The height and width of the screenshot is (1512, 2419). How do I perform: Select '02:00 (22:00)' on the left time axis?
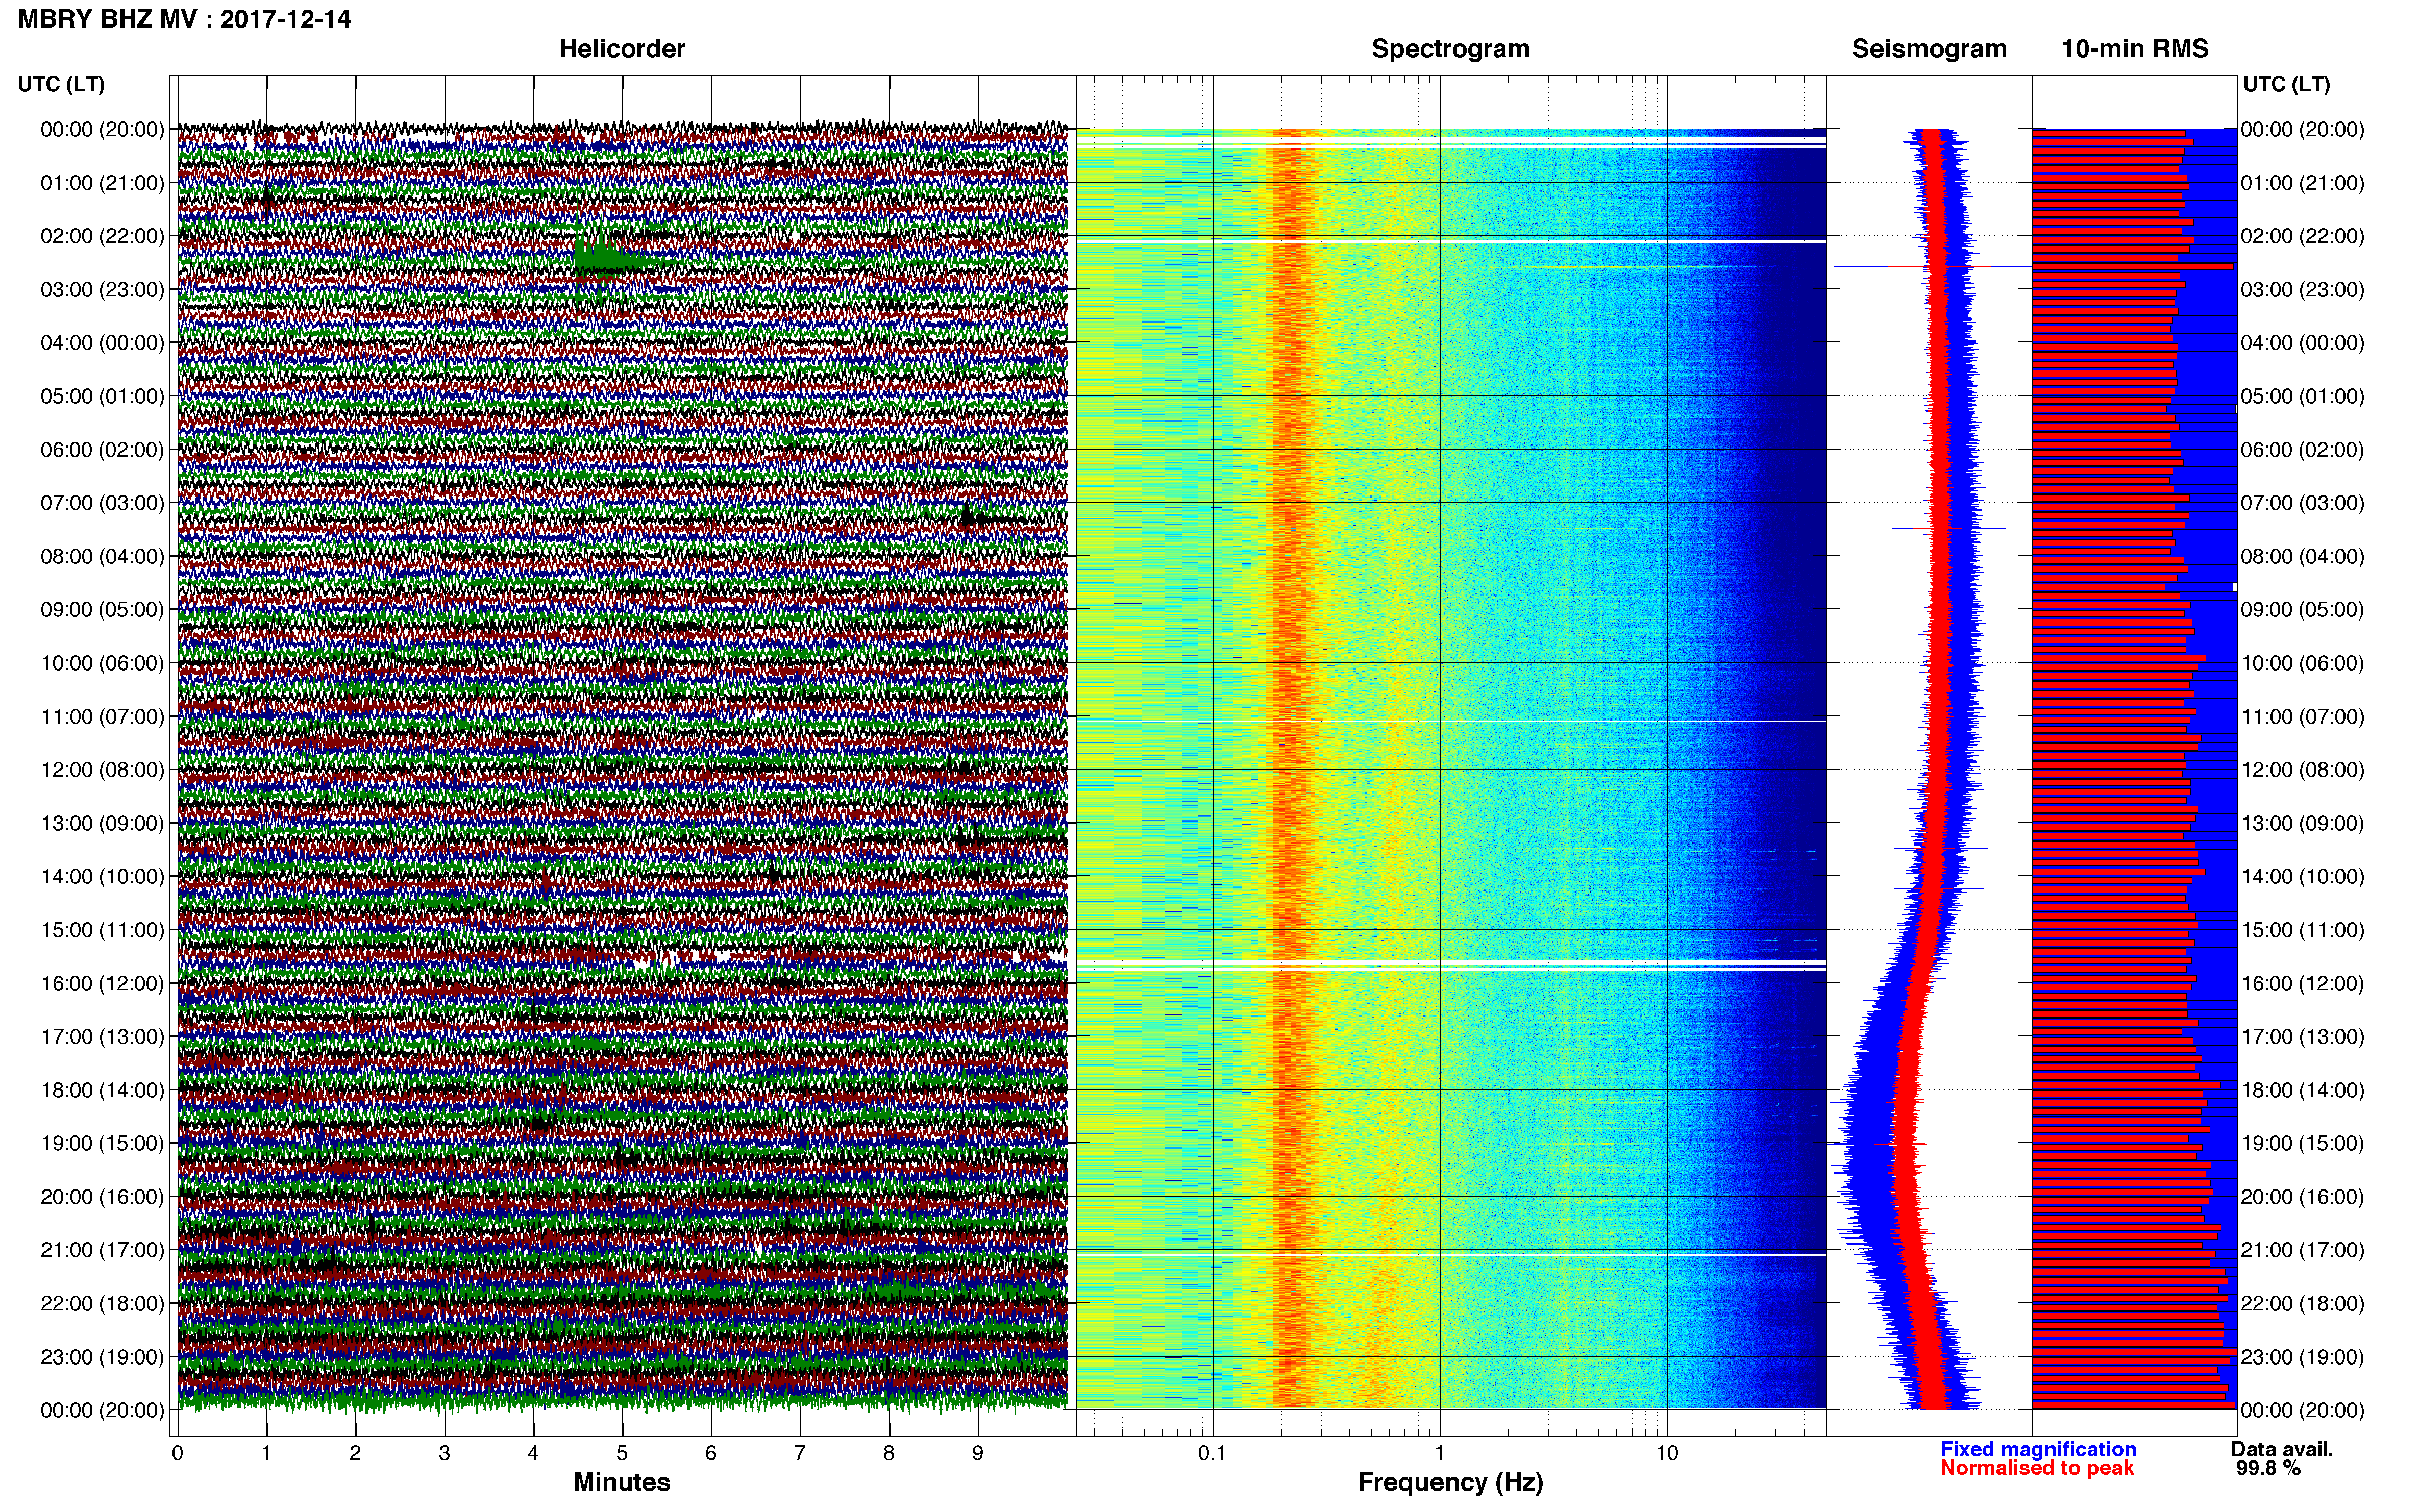102,236
